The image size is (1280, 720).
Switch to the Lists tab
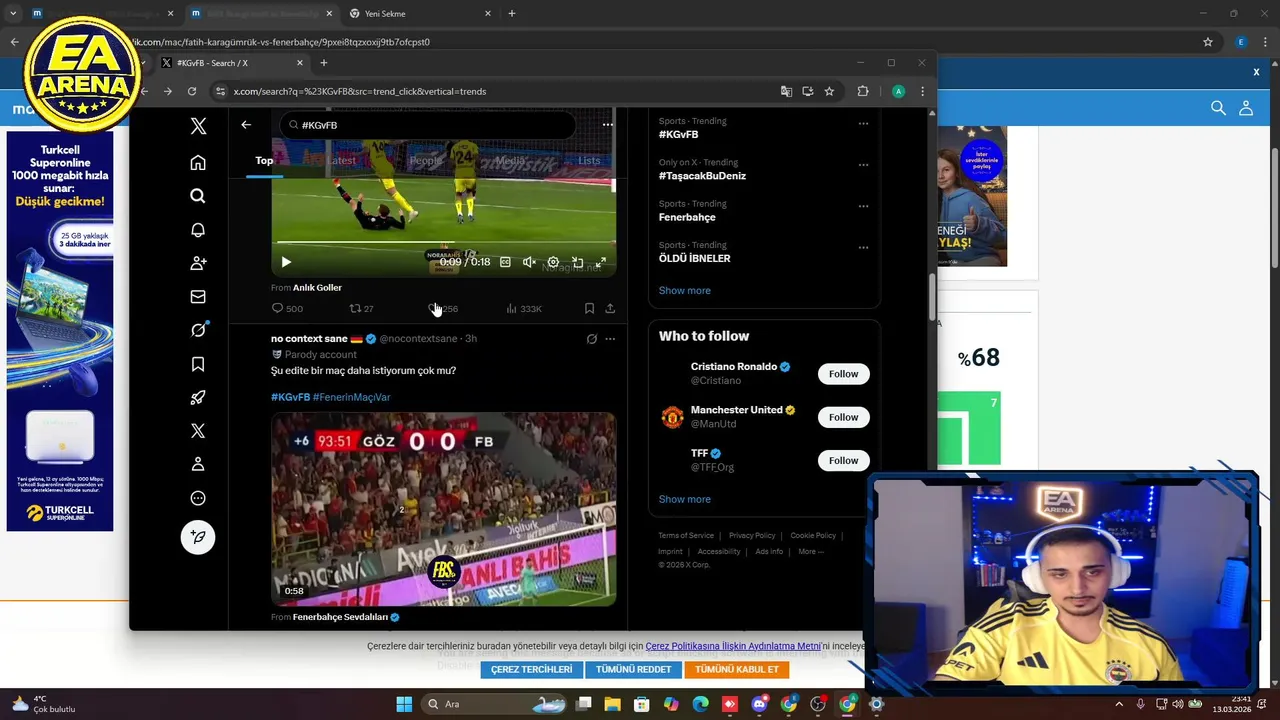pos(589,160)
